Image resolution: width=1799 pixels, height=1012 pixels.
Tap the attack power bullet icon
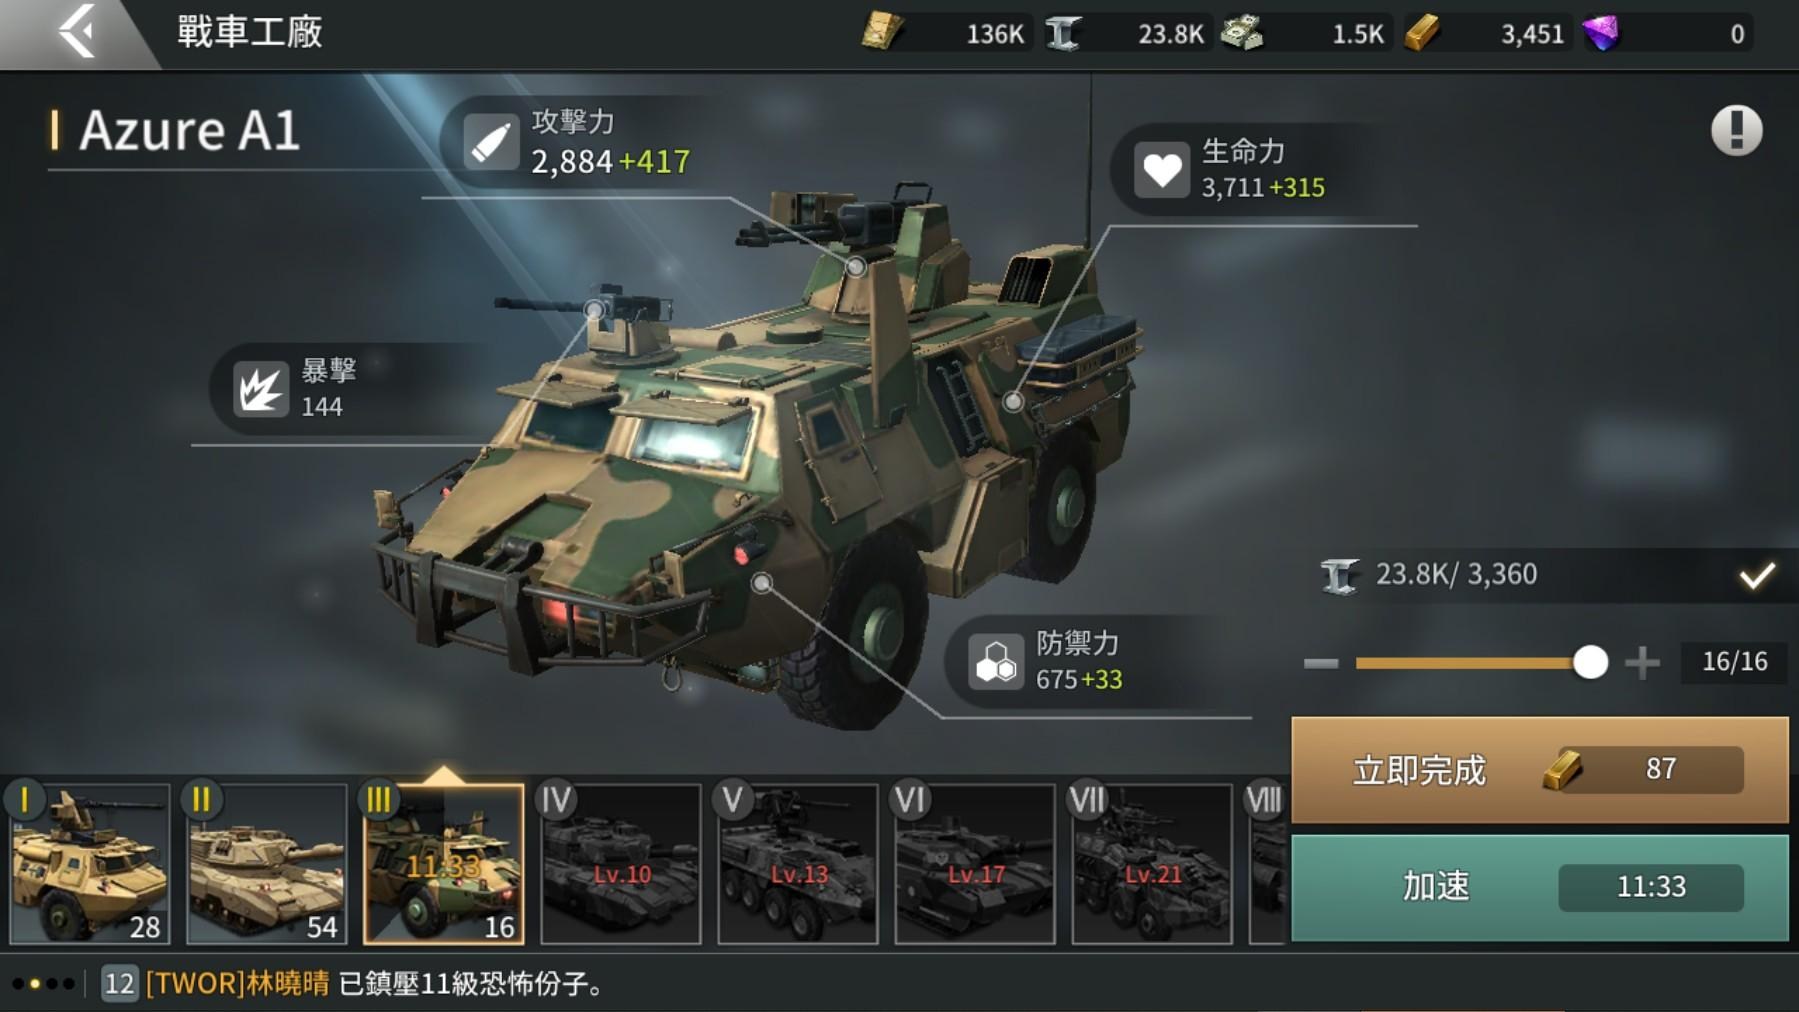(x=491, y=142)
